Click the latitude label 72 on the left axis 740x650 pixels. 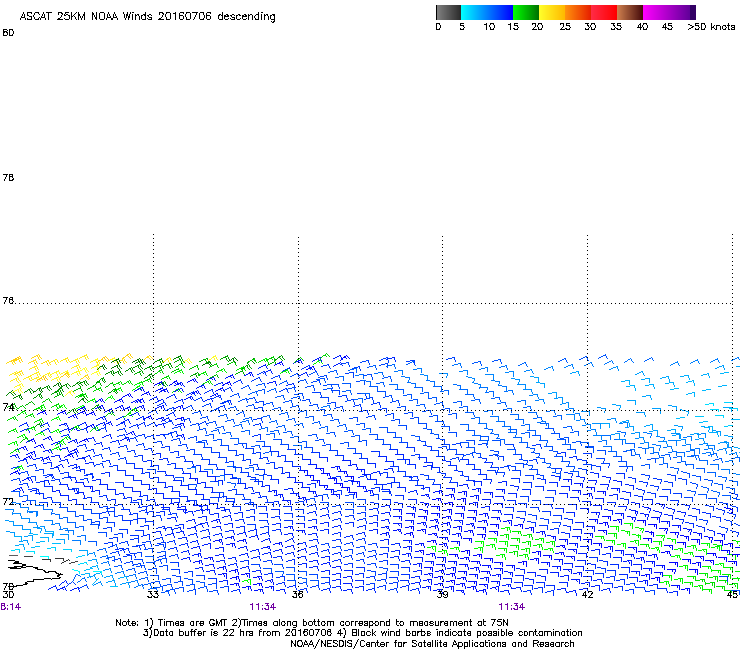[x=8, y=501]
